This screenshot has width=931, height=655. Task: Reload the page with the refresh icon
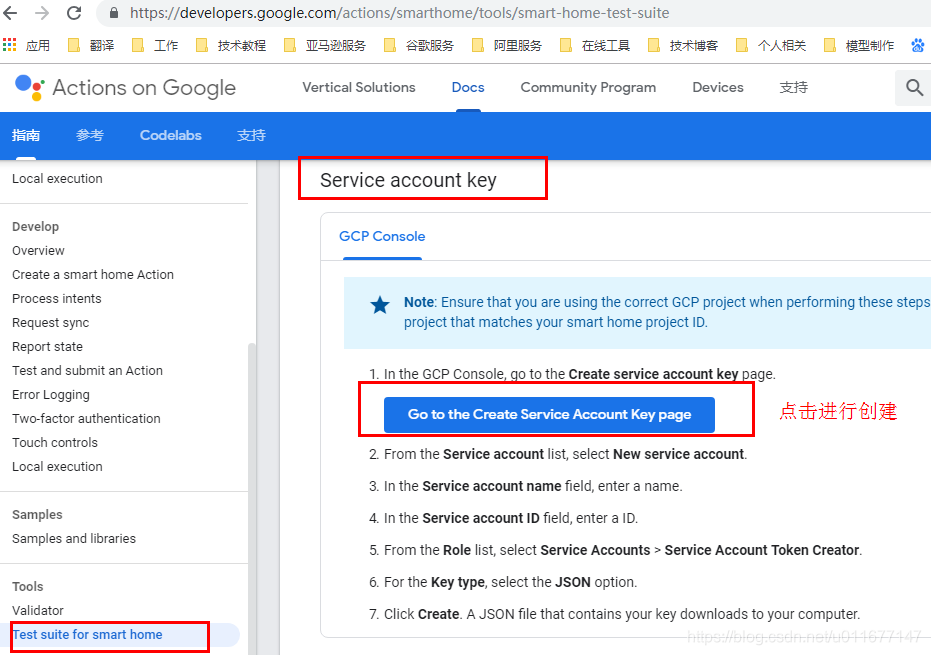(74, 12)
